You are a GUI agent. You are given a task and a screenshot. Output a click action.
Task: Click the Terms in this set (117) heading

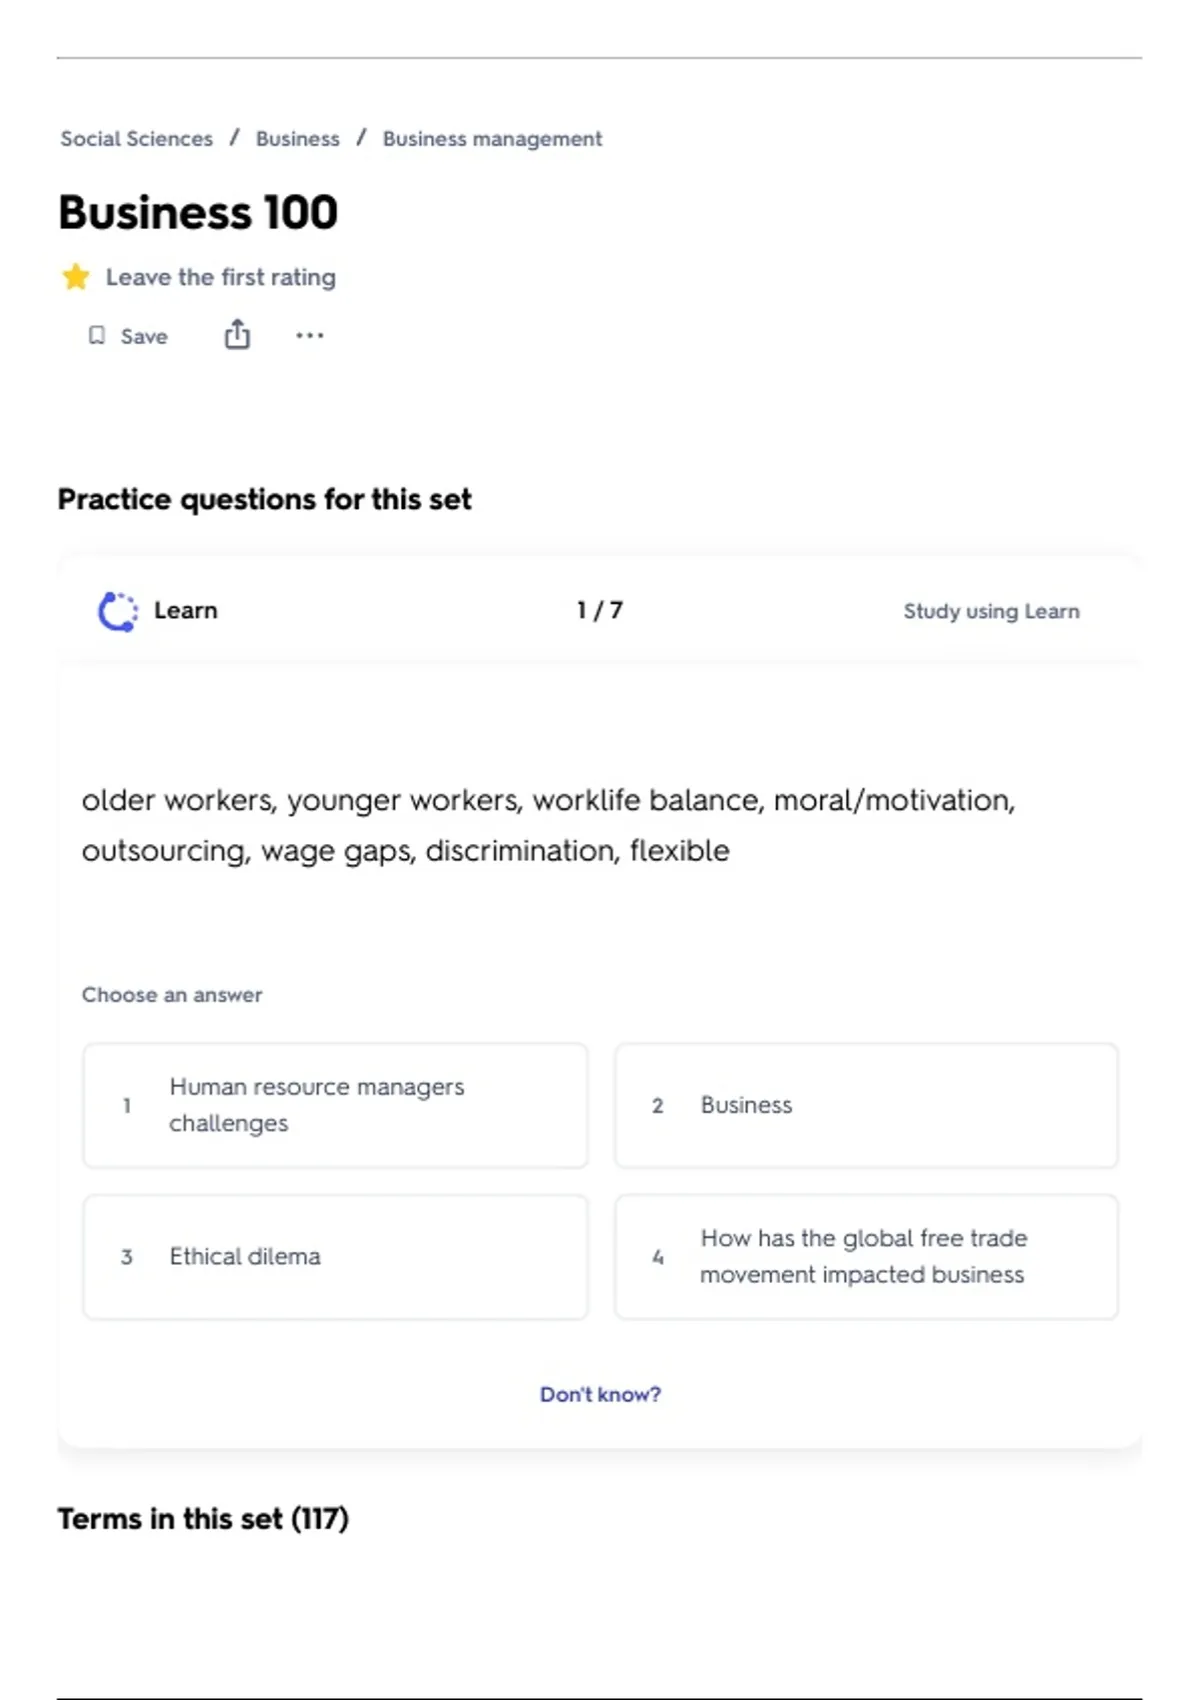[203, 1519]
